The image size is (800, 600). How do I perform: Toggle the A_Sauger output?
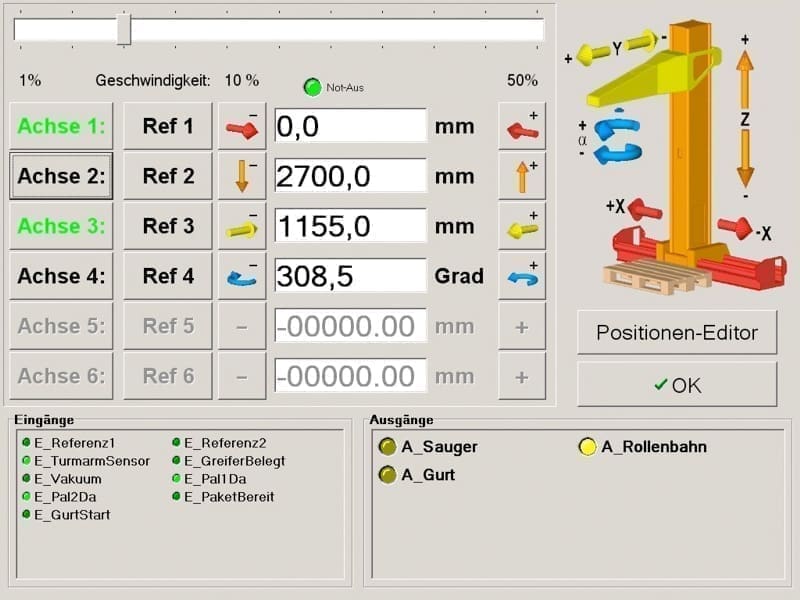[x=387, y=447]
